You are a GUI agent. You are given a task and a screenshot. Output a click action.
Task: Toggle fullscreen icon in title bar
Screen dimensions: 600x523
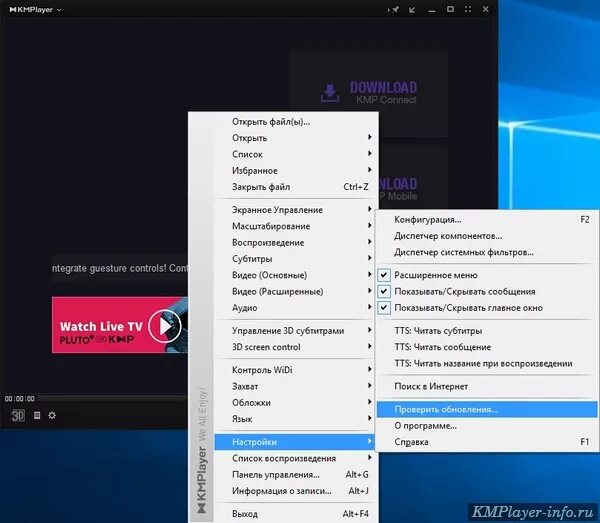468,9
